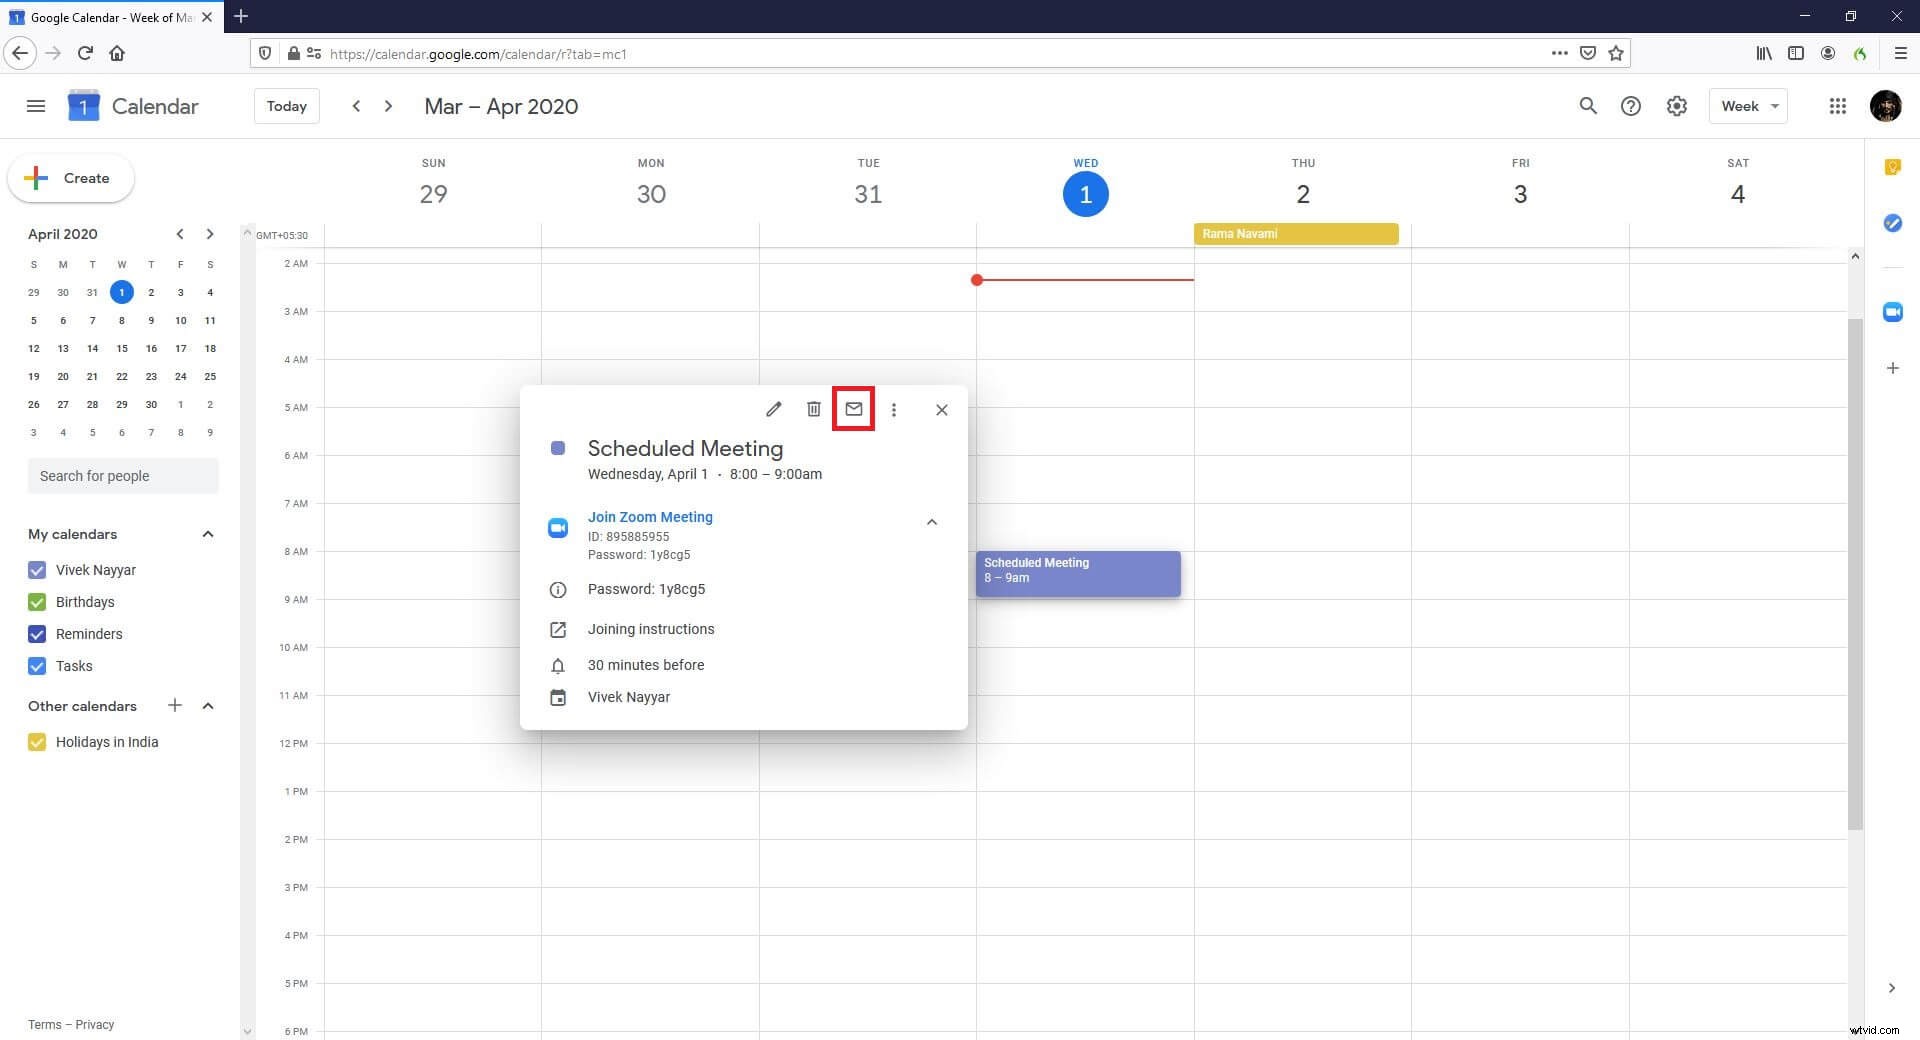Open the Week view dropdown
This screenshot has height=1040, width=1920.
click(x=1747, y=106)
